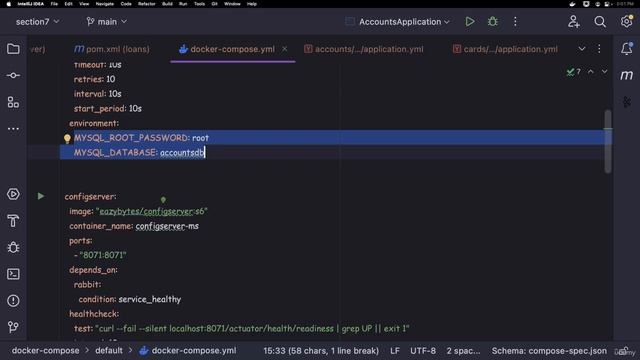
Task: Click the "8071:8071" port mapping
Action: coord(103,255)
